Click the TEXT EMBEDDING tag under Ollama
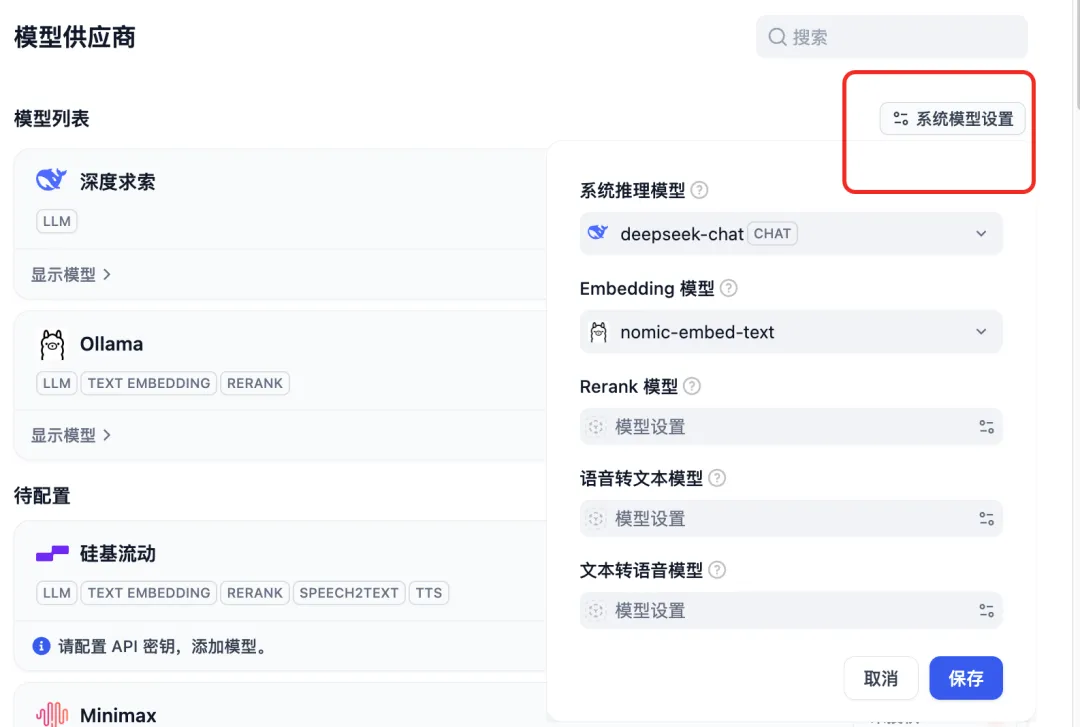The width and height of the screenshot is (1080, 727). tap(149, 383)
